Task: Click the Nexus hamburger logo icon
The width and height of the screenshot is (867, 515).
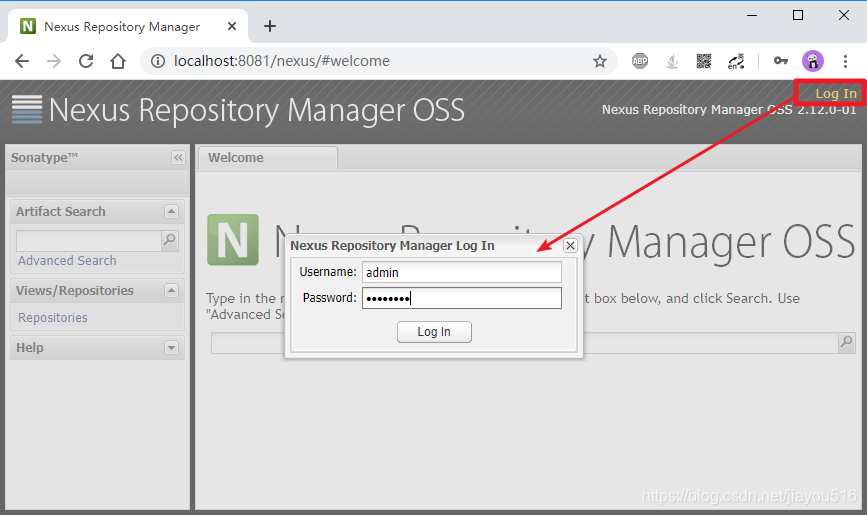Action: [27, 109]
